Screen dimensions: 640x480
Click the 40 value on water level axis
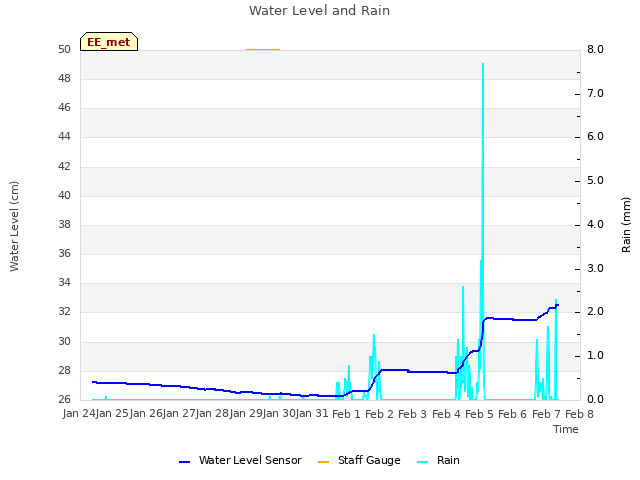[x=64, y=195]
